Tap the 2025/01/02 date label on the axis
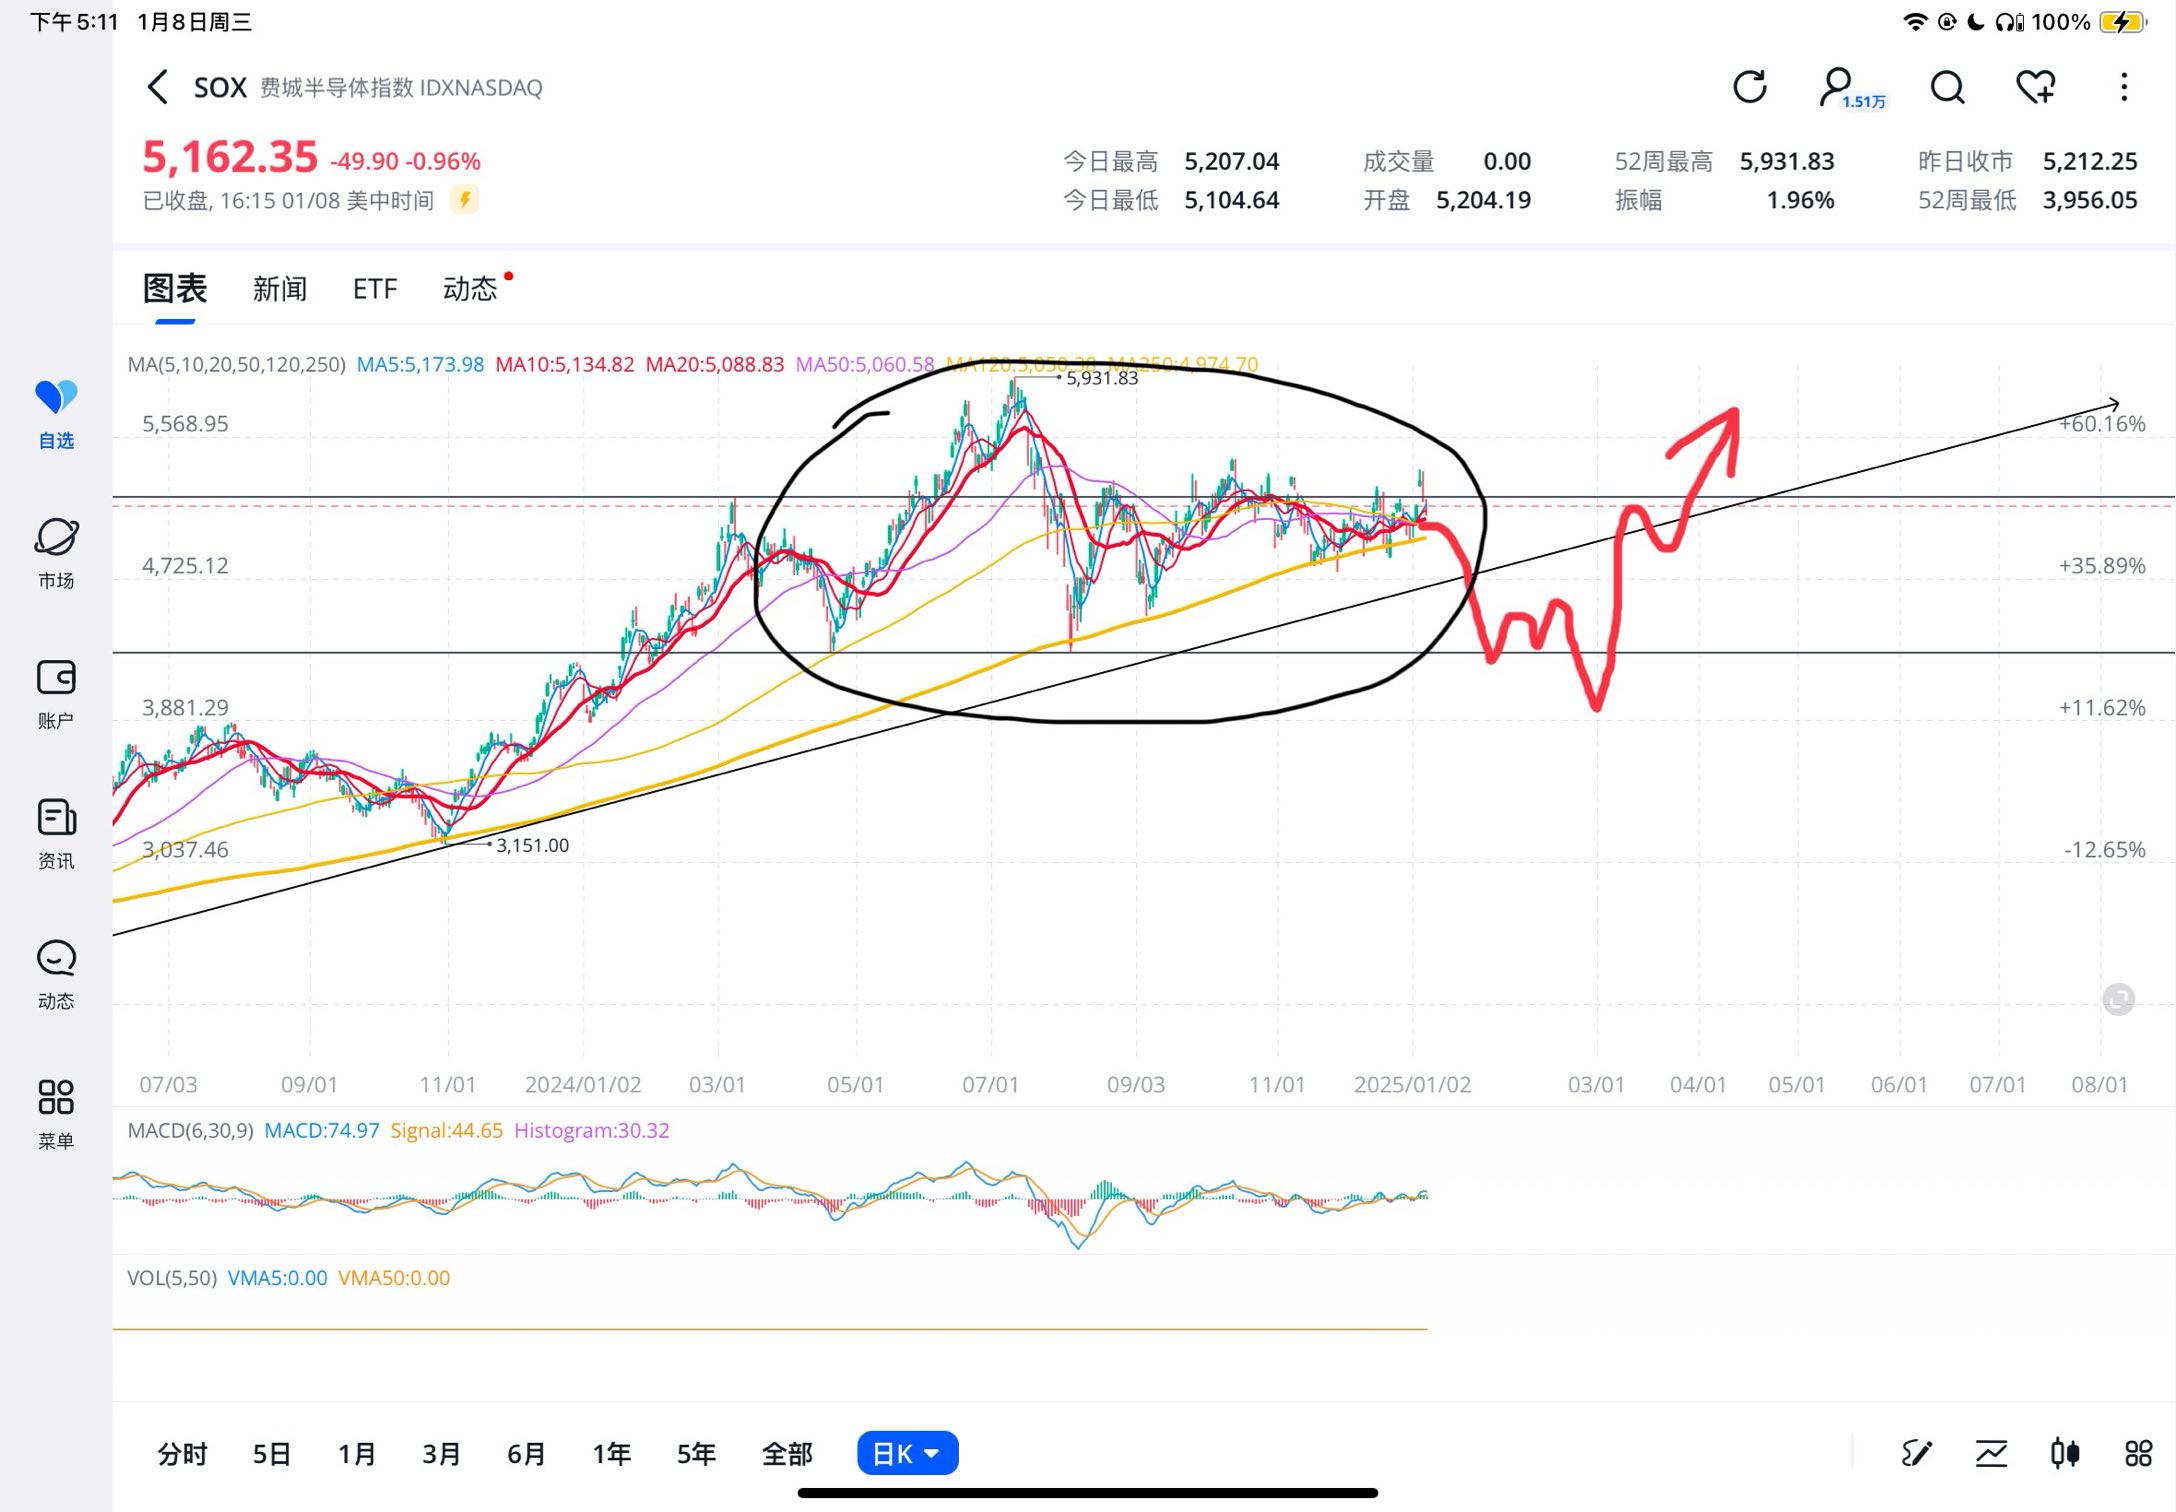The image size is (2176, 1512). [x=1412, y=1084]
